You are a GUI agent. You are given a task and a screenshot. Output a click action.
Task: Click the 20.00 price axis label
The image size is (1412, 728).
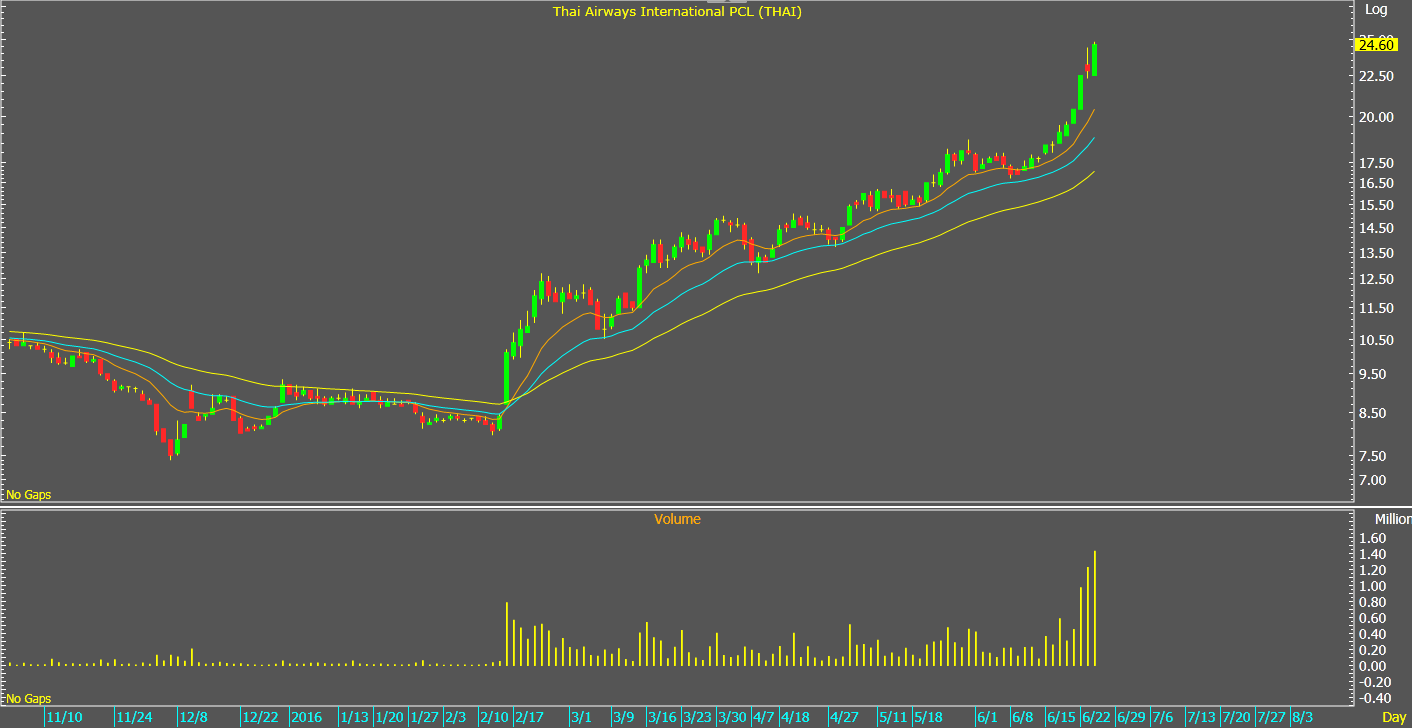coord(1377,117)
